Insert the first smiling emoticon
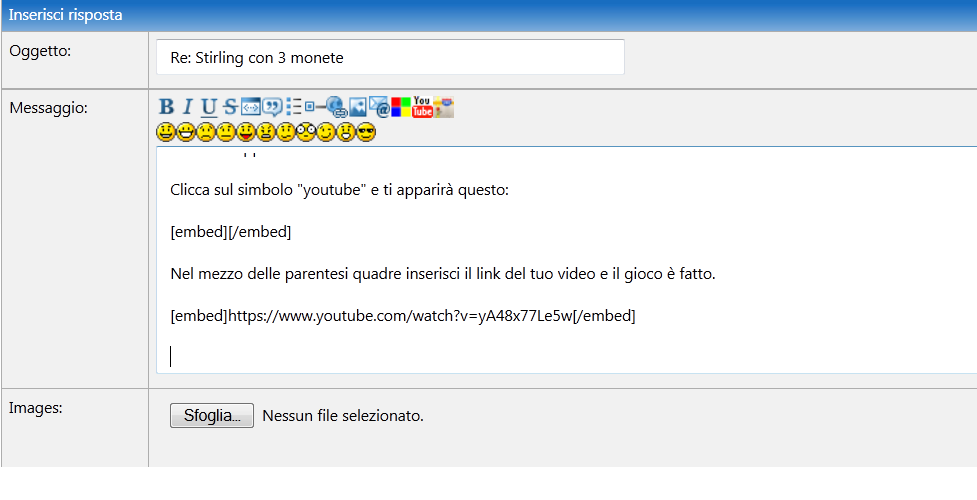The width and height of the screenshot is (977, 500). click(166, 132)
